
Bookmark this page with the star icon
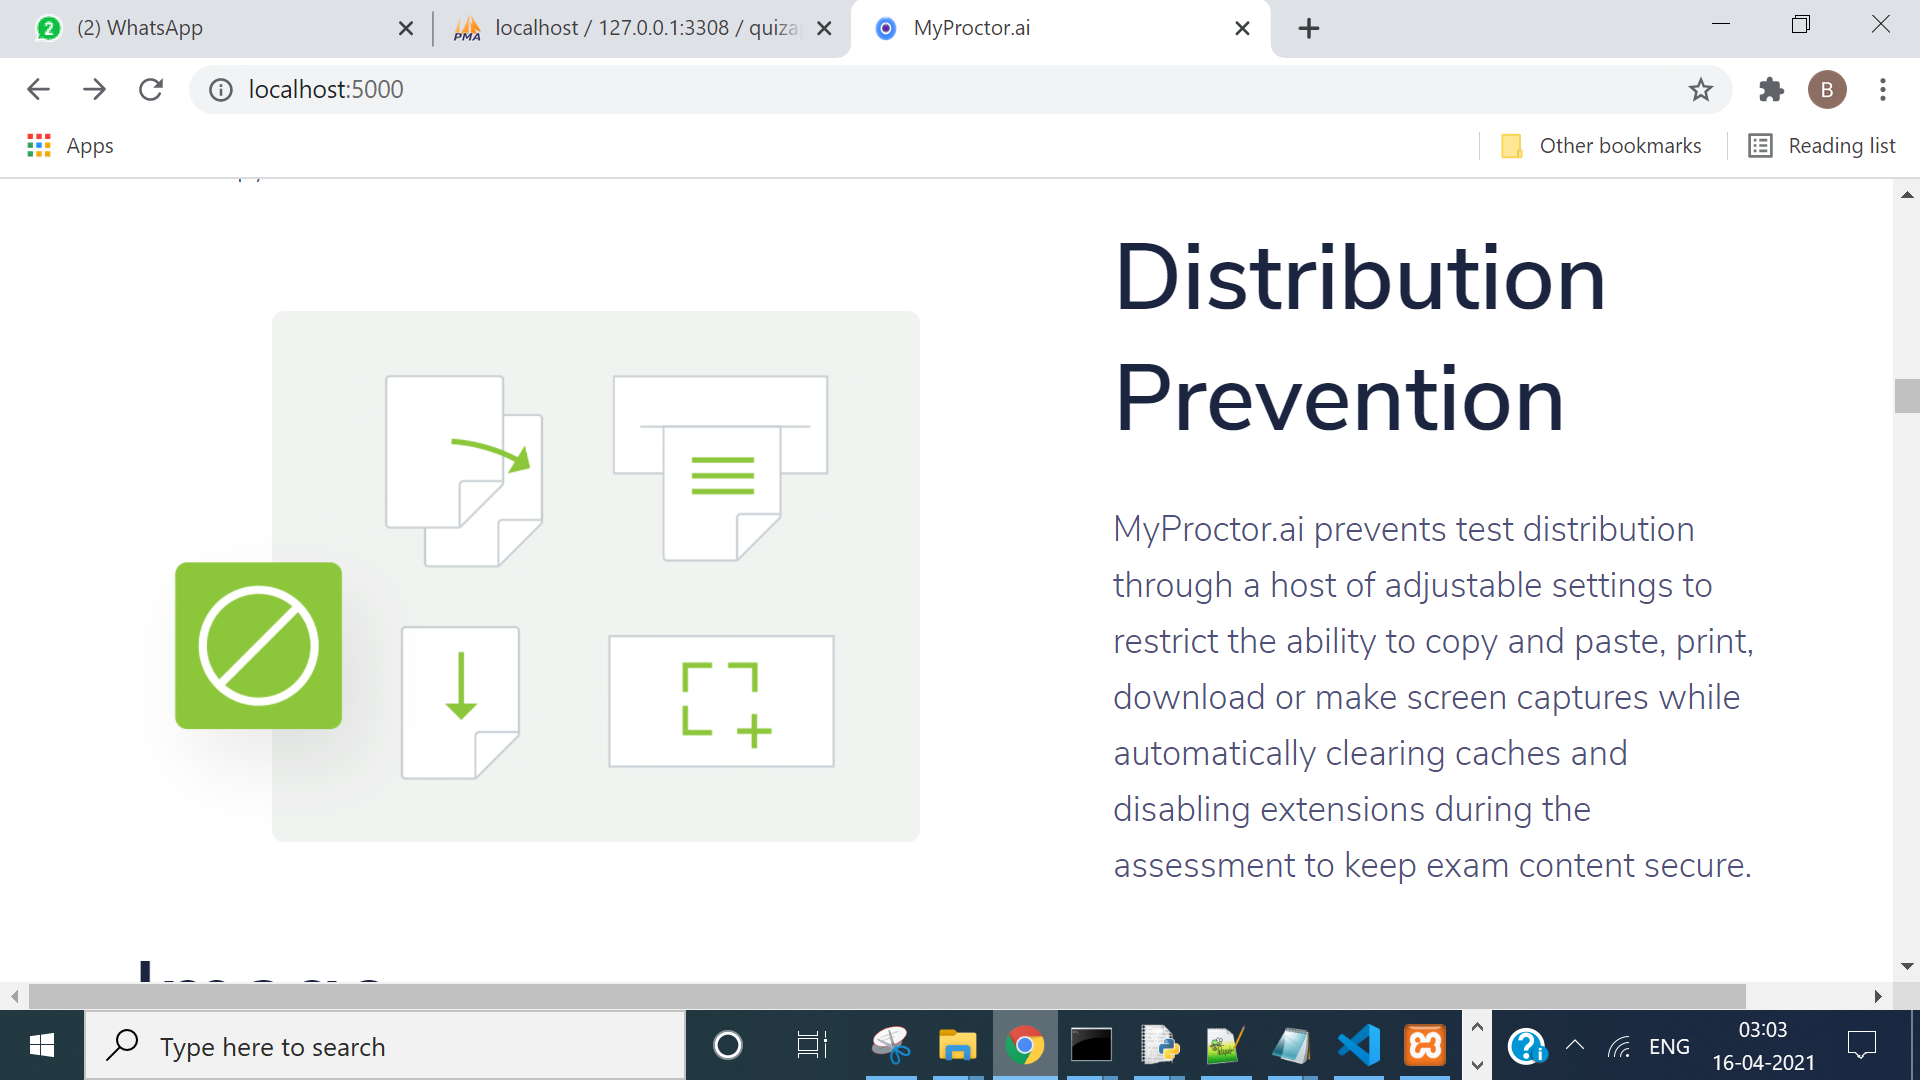tap(1700, 90)
